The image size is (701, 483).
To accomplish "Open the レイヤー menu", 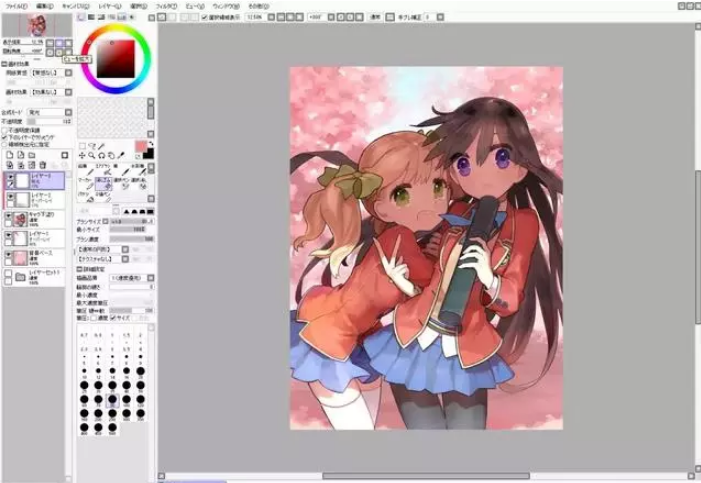I will pos(110,6).
